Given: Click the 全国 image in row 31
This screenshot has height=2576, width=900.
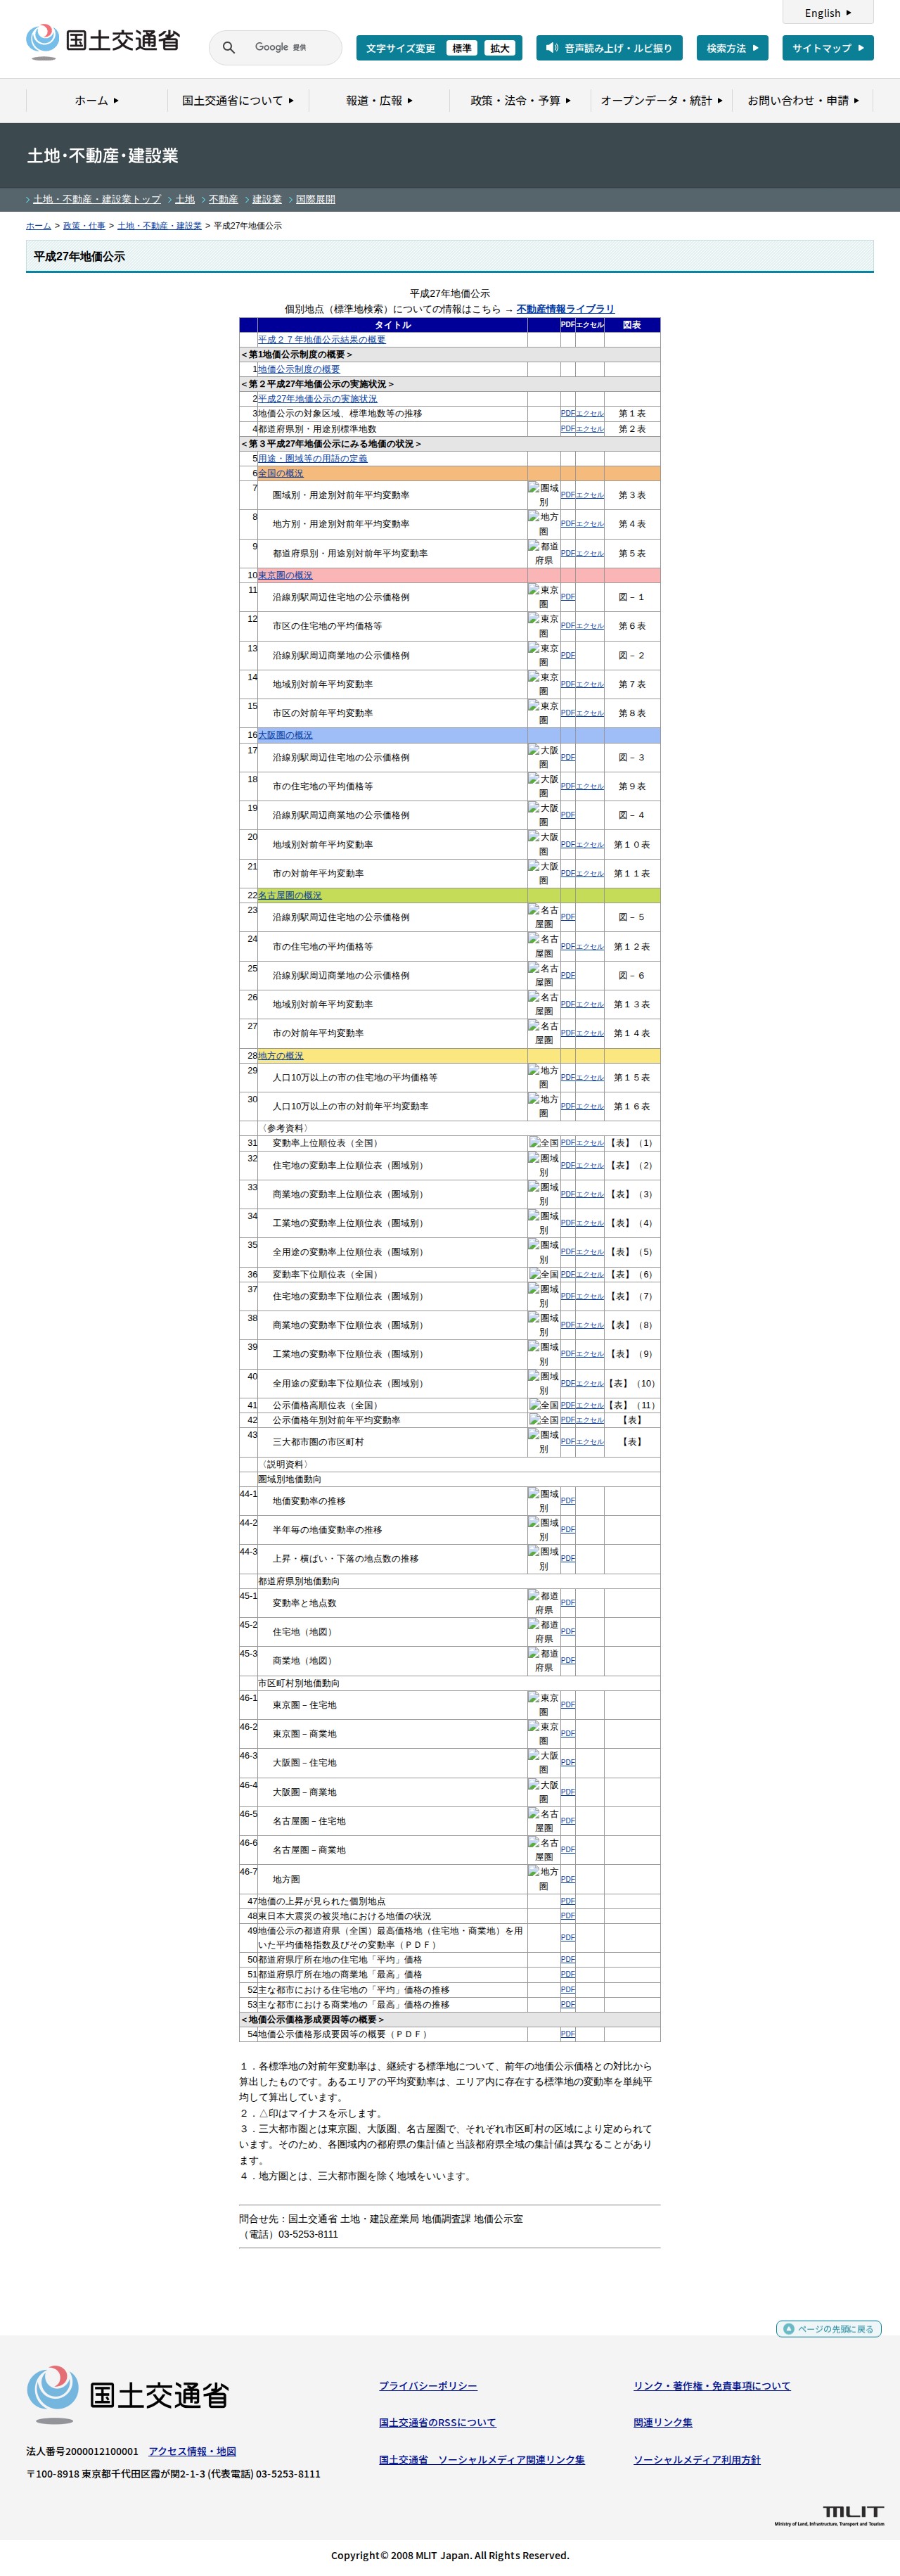Looking at the screenshot, I should pyautogui.click(x=544, y=1143).
